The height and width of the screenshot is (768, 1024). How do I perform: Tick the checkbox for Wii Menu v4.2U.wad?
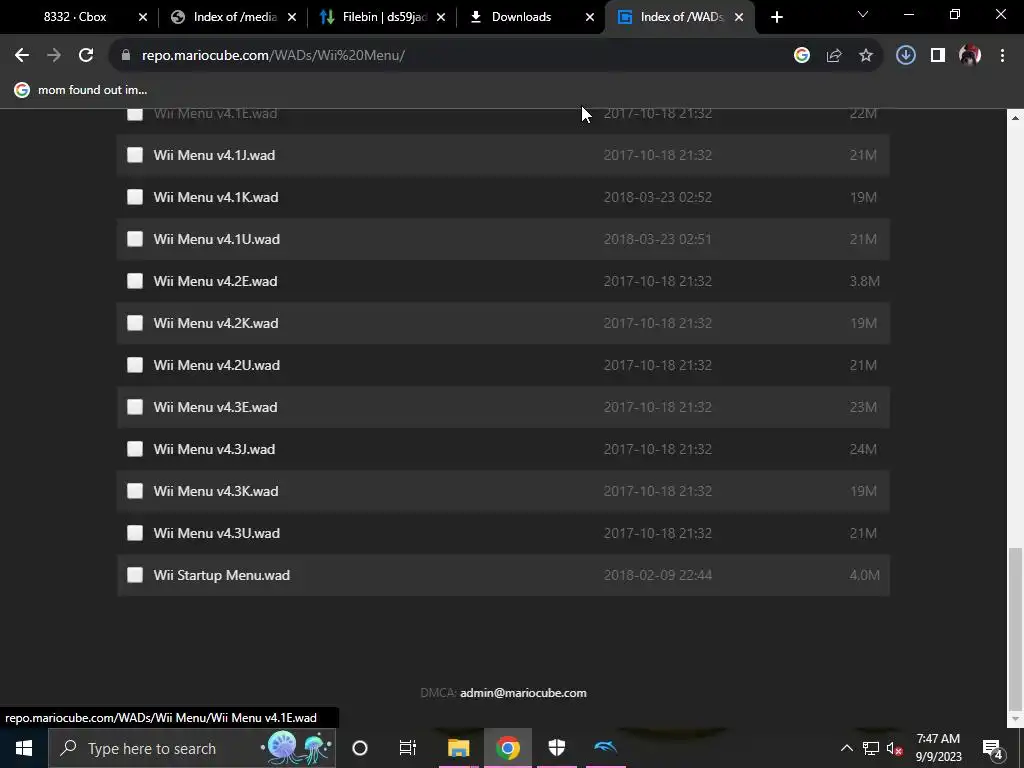click(135, 364)
